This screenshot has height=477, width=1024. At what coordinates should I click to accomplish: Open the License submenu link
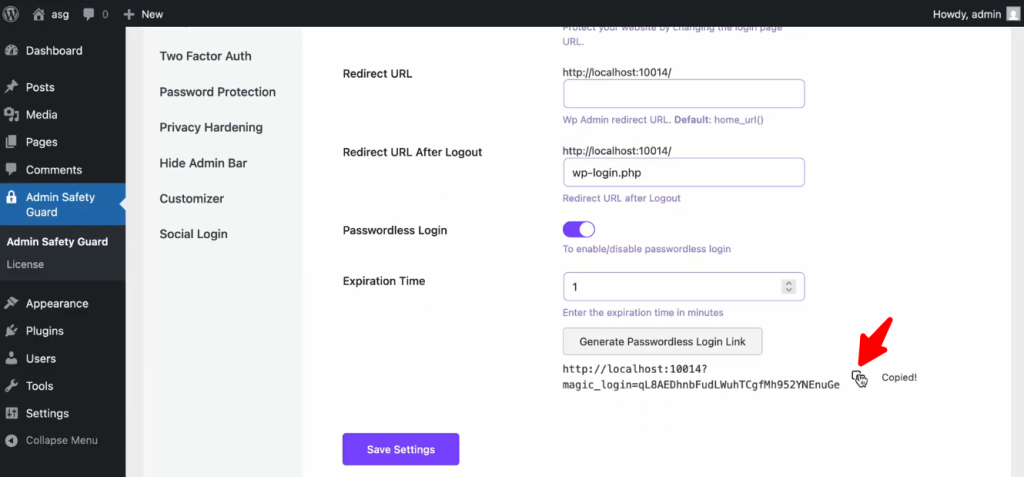click(25, 264)
